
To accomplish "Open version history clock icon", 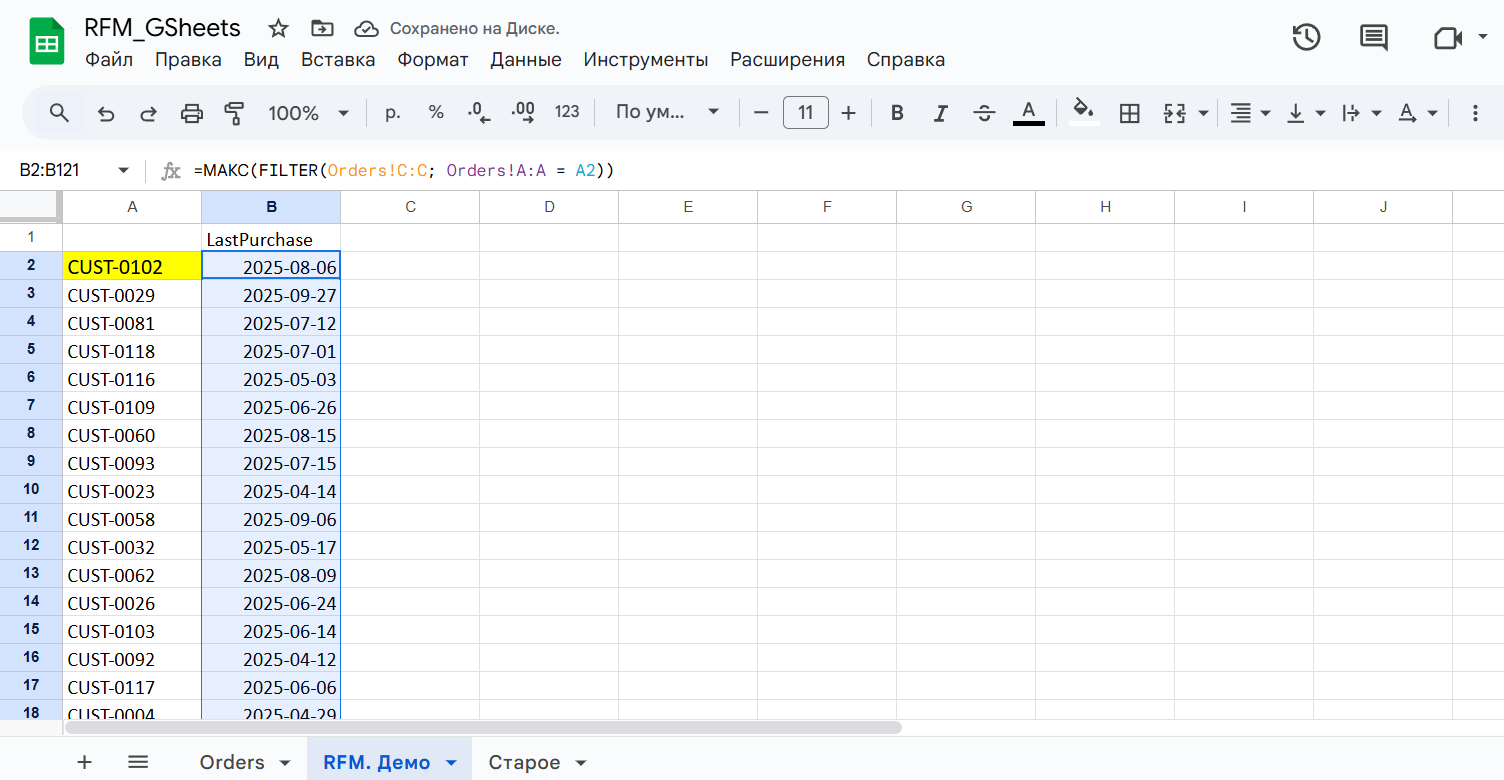I will [x=1306, y=38].
